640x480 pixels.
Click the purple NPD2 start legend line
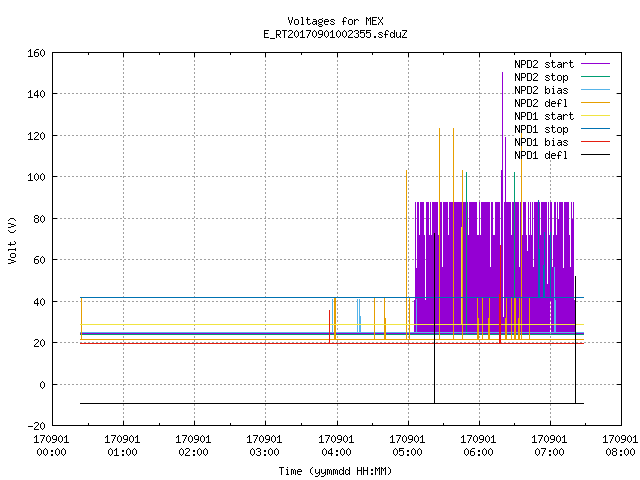[596, 64]
